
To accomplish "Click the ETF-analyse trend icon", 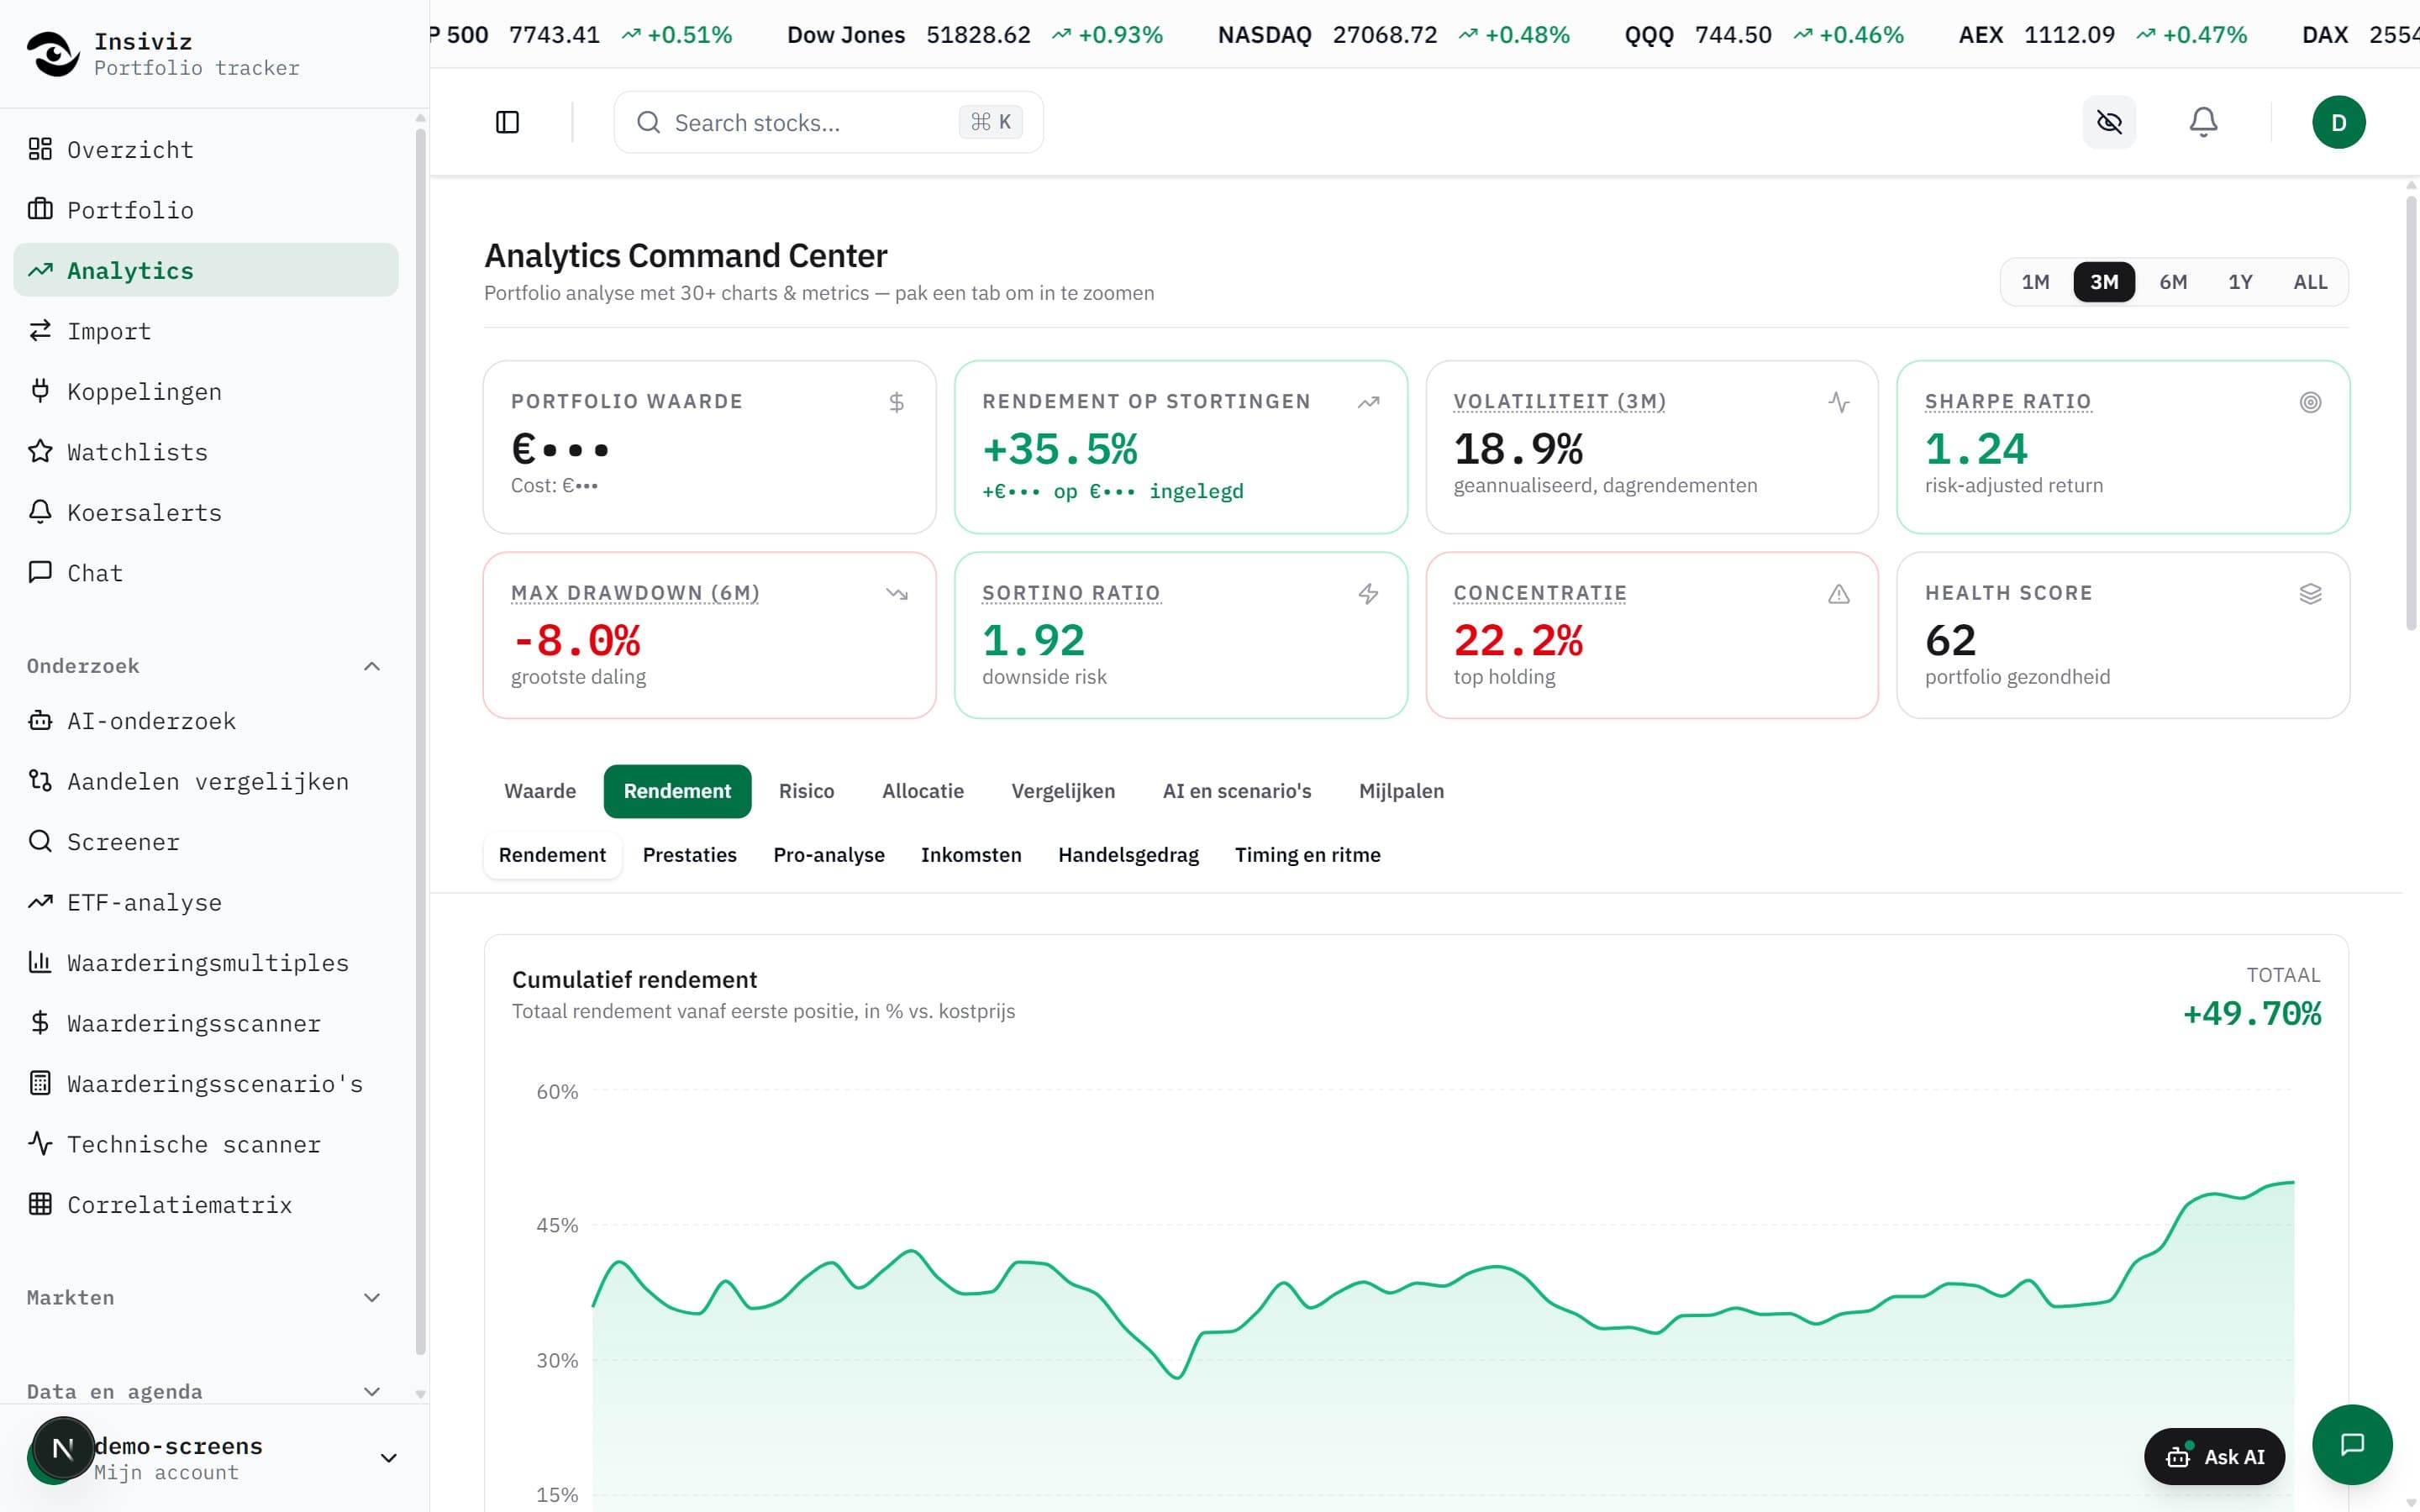I will coord(40,901).
